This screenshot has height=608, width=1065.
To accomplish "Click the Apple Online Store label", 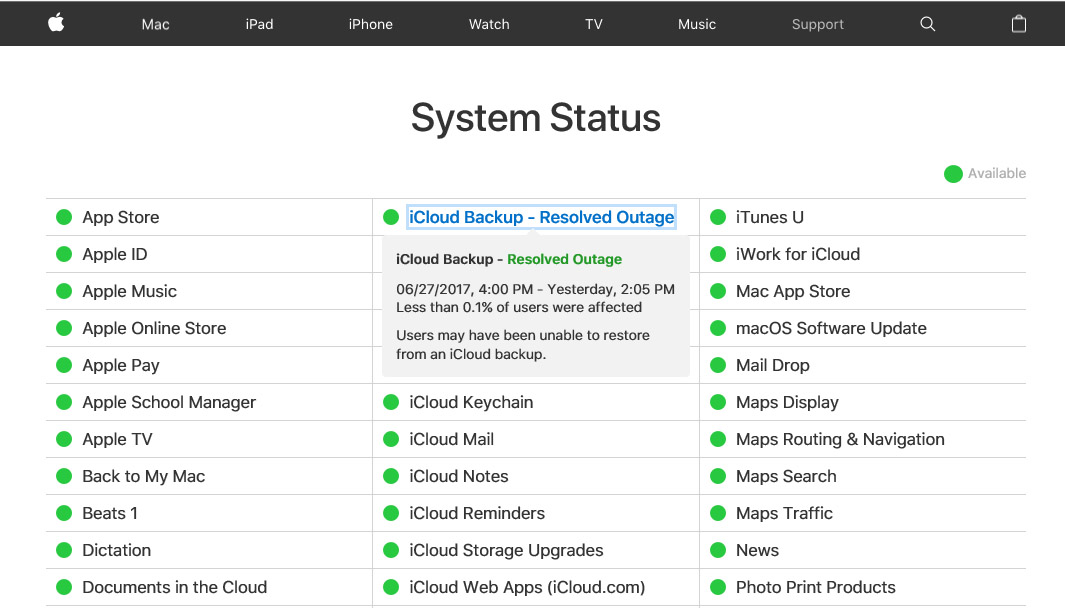I will click(x=154, y=328).
